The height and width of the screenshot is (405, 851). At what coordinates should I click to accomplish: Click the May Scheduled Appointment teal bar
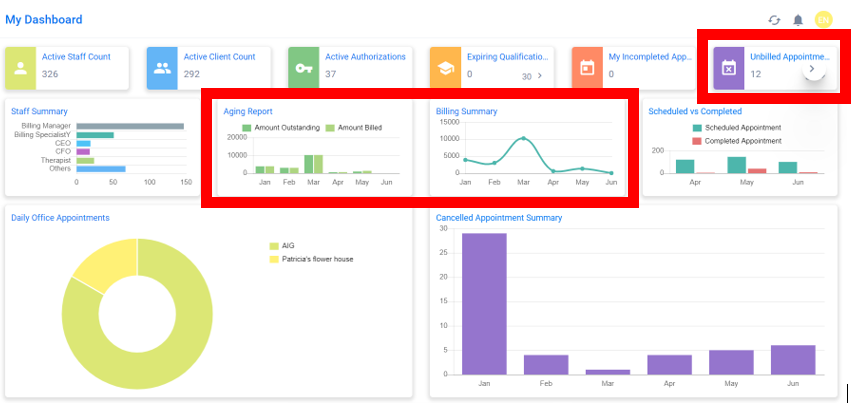(x=736, y=165)
